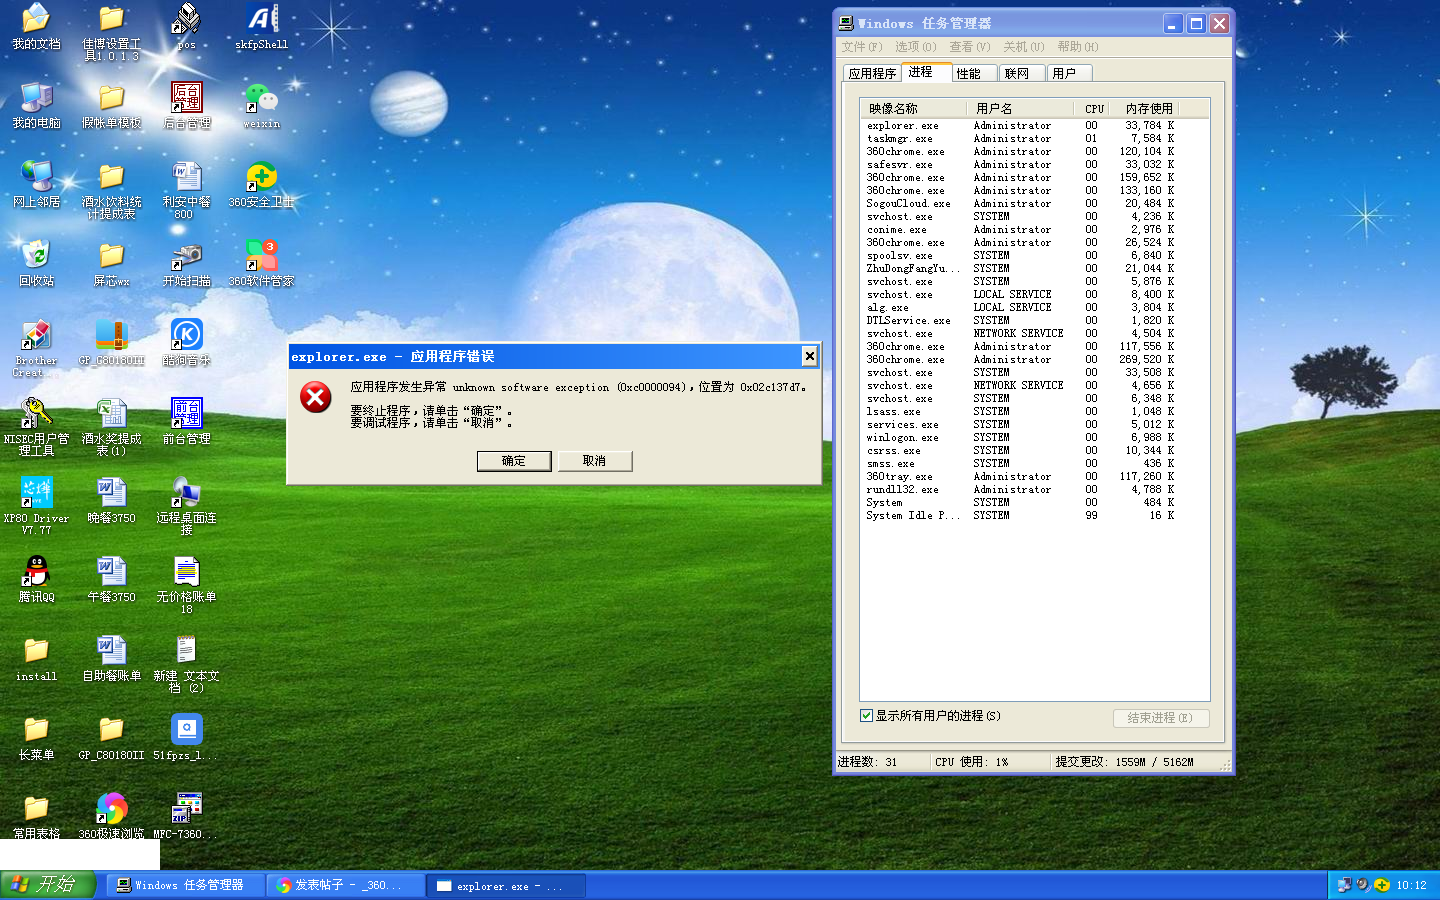Switch to the 应用程序 tab
Screen dimensions: 1440x900
[872, 73]
